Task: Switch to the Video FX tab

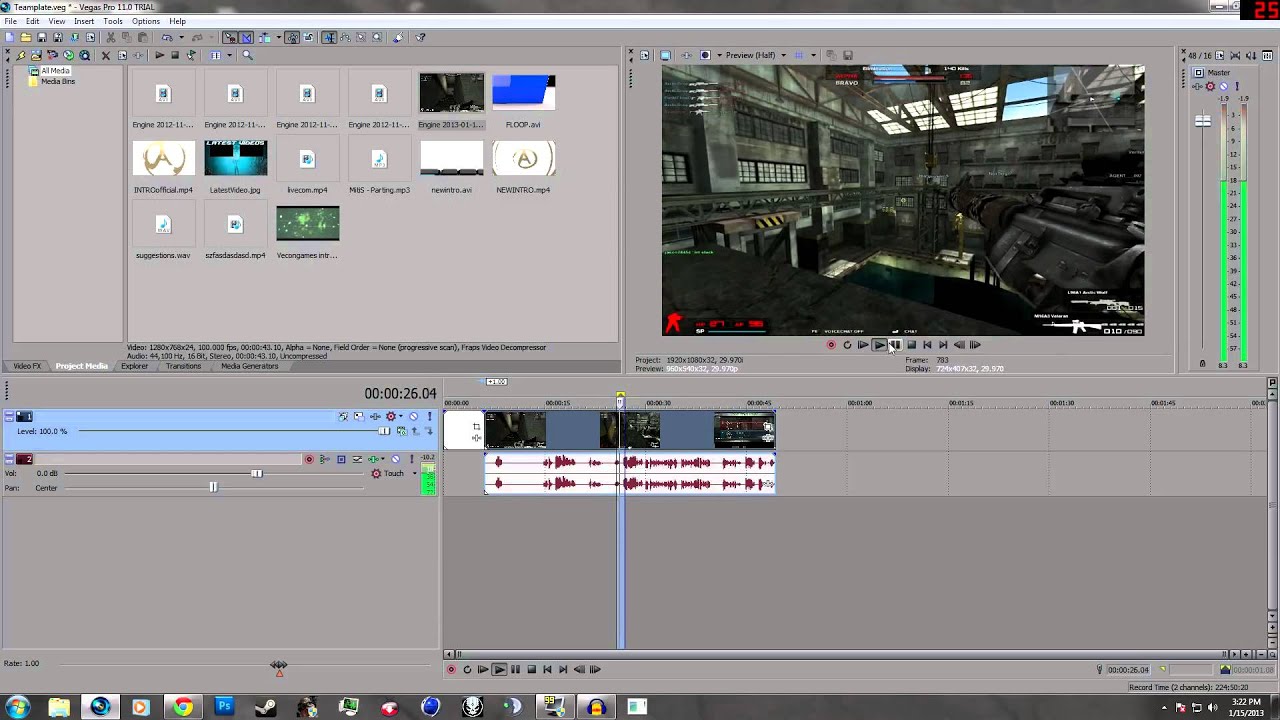Action: point(27,366)
